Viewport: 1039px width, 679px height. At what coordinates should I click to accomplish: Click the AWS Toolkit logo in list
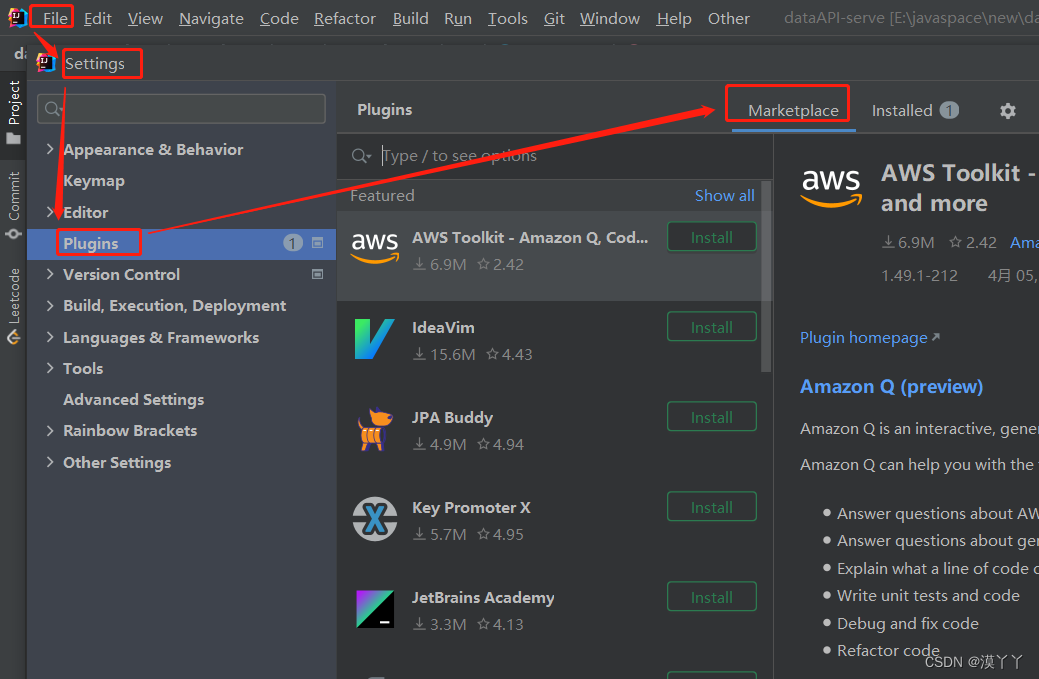click(x=375, y=248)
